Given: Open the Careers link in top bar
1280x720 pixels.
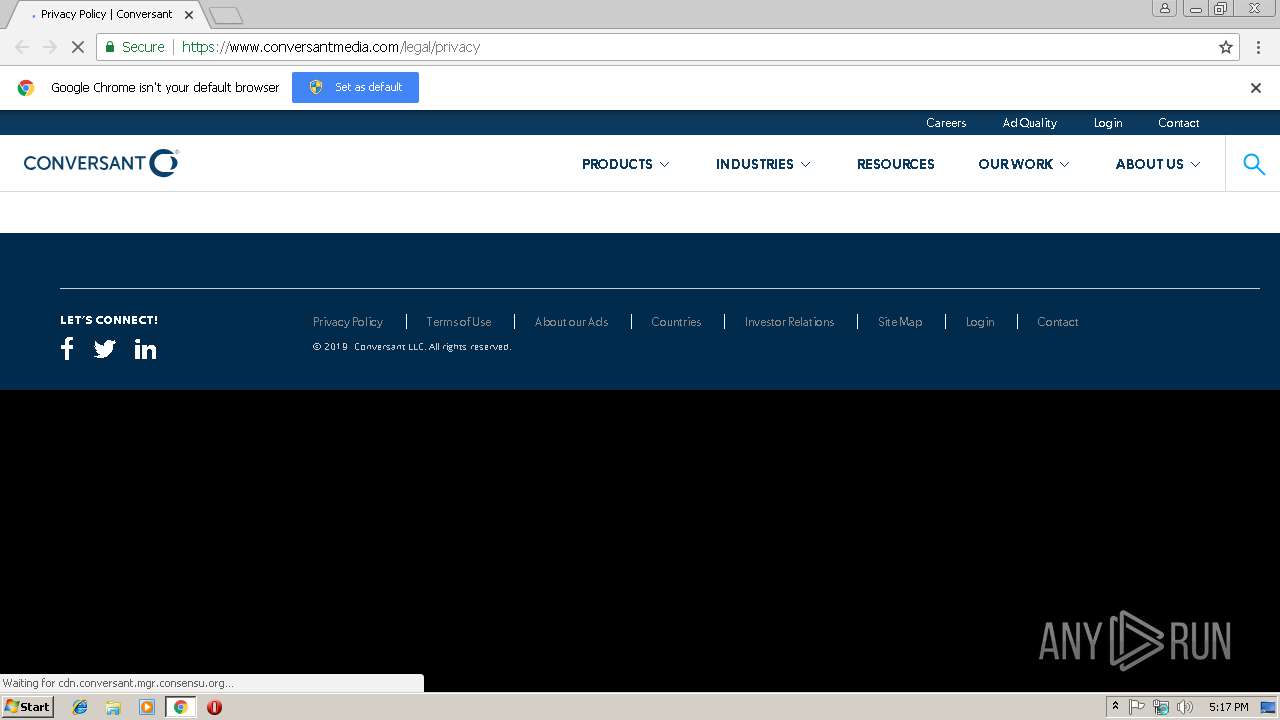Looking at the screenshot, I should 946,123.
